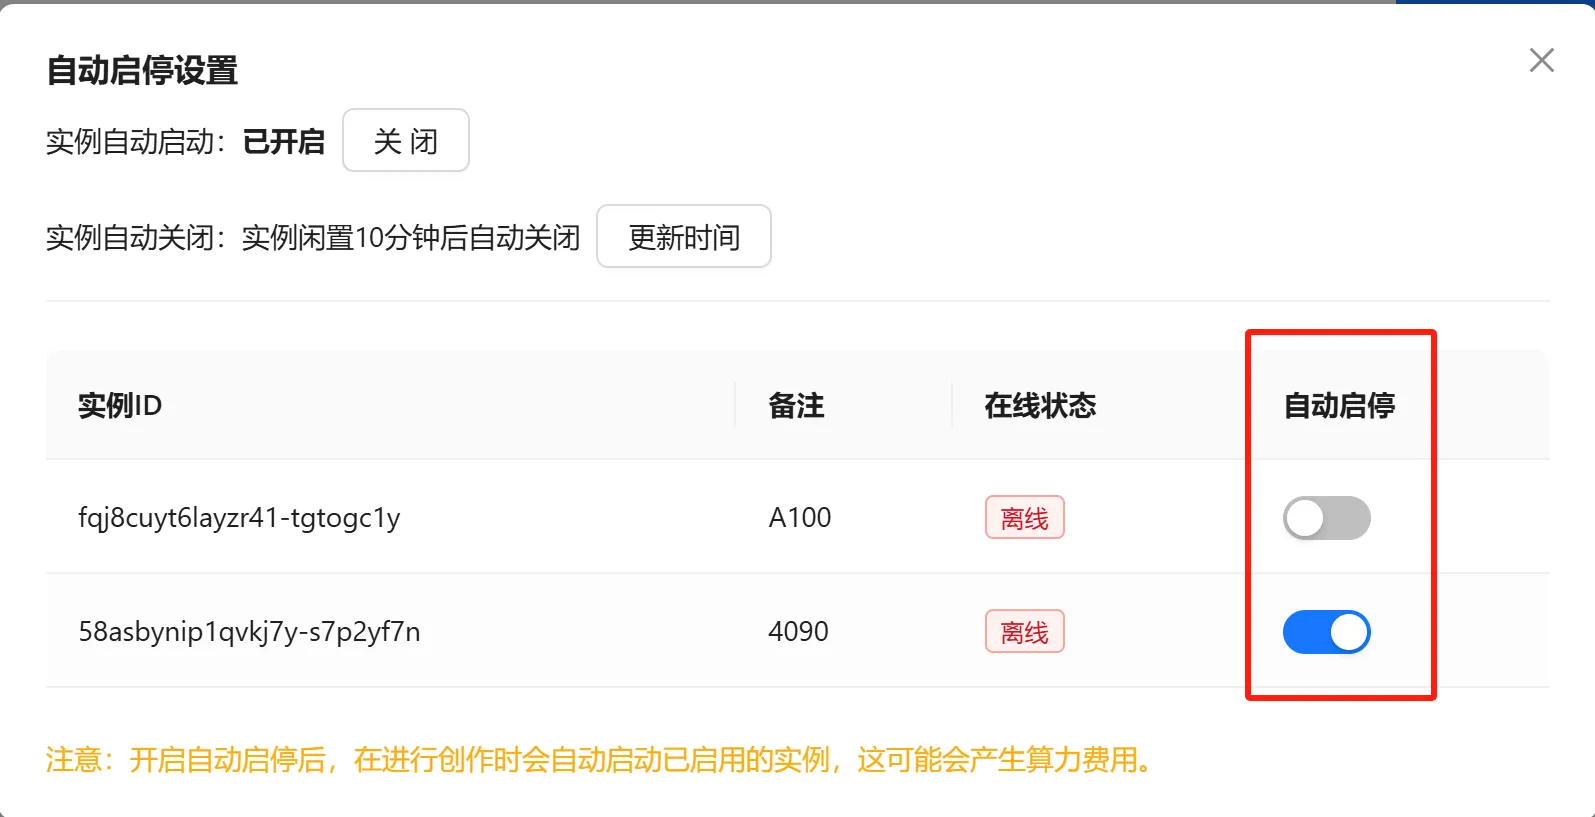Click the 自动启停 column header

(1339, 406)
